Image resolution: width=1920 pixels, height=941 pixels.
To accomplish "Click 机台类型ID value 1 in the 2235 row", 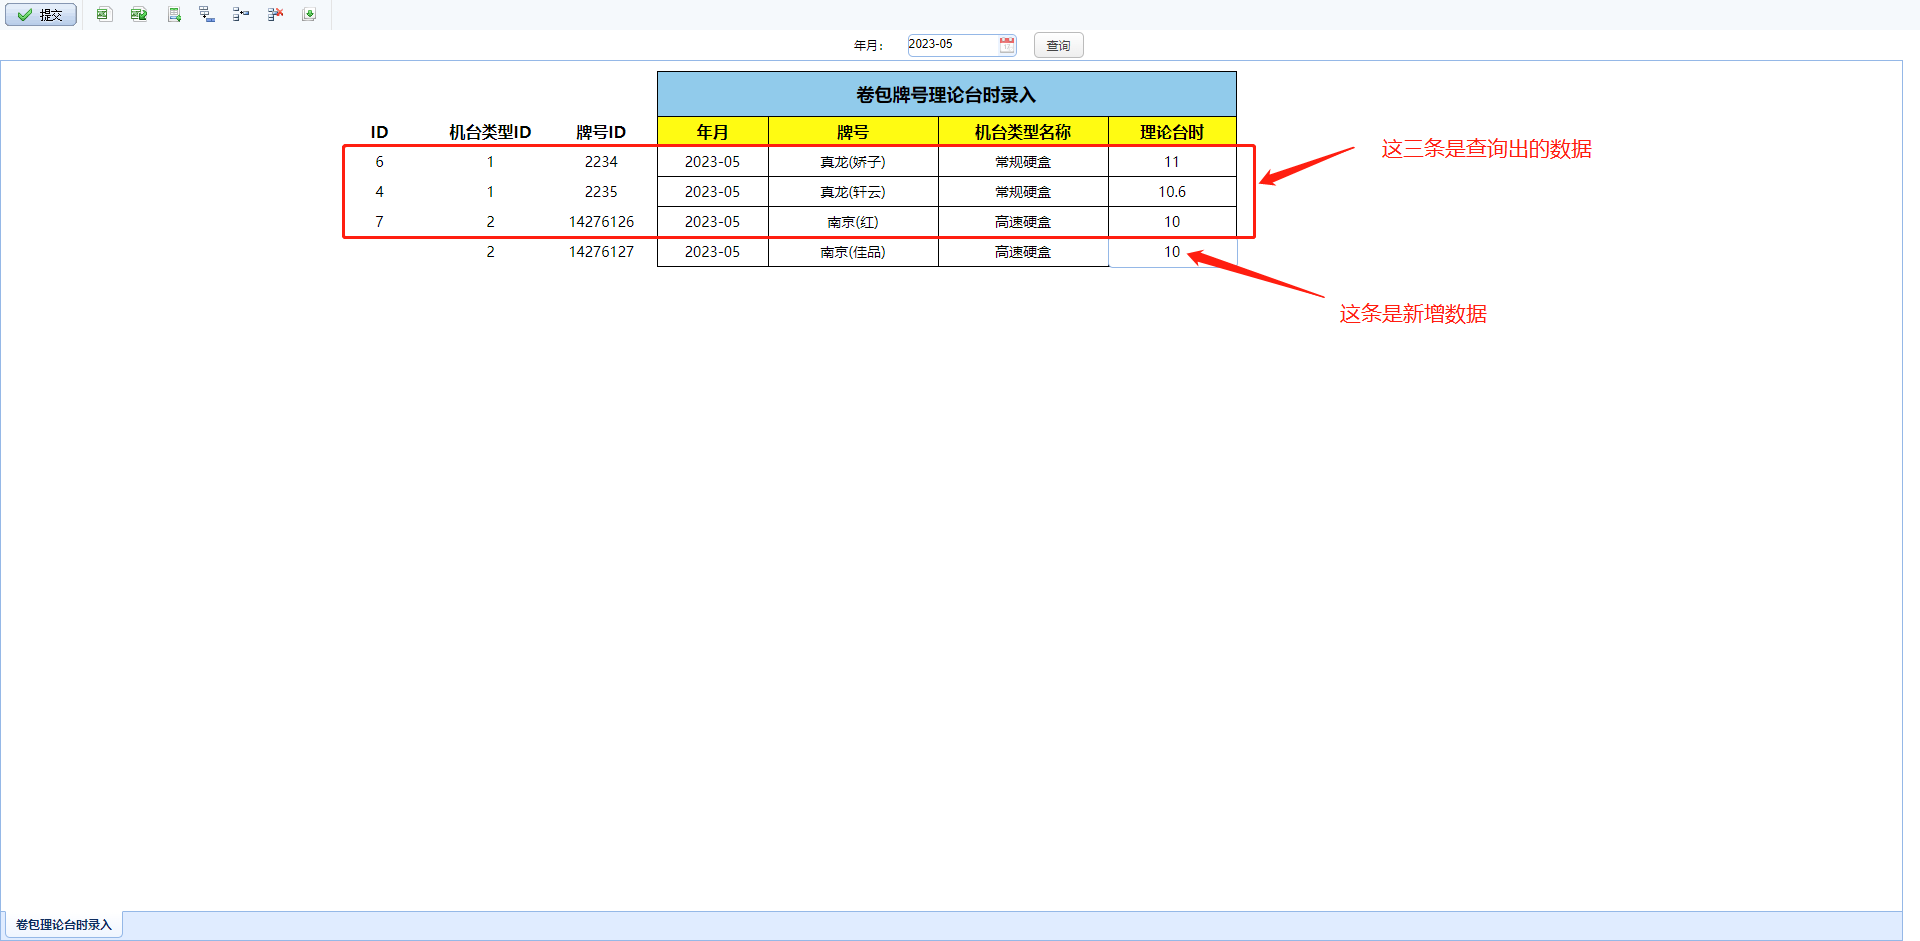I will pos(490,192).
